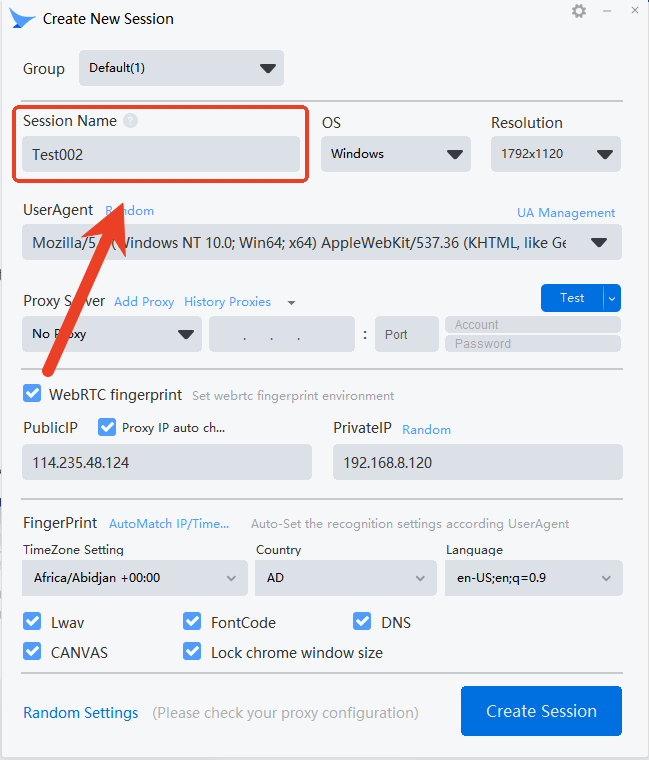649x760 pixels.
Task: Expand the History Proxies arrow
Action: [291, 302]
